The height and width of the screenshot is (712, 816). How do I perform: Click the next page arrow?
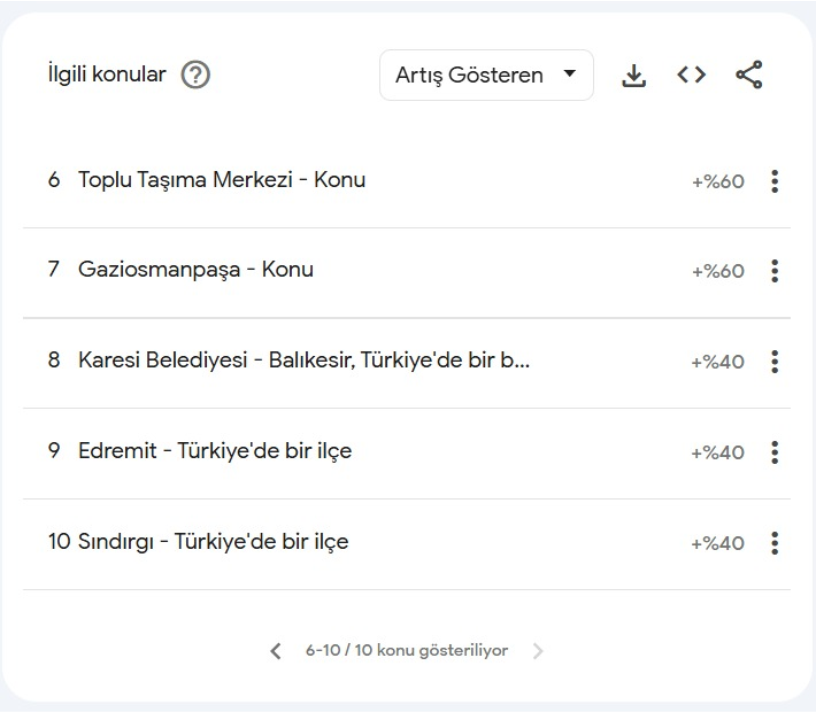(538, 652)
